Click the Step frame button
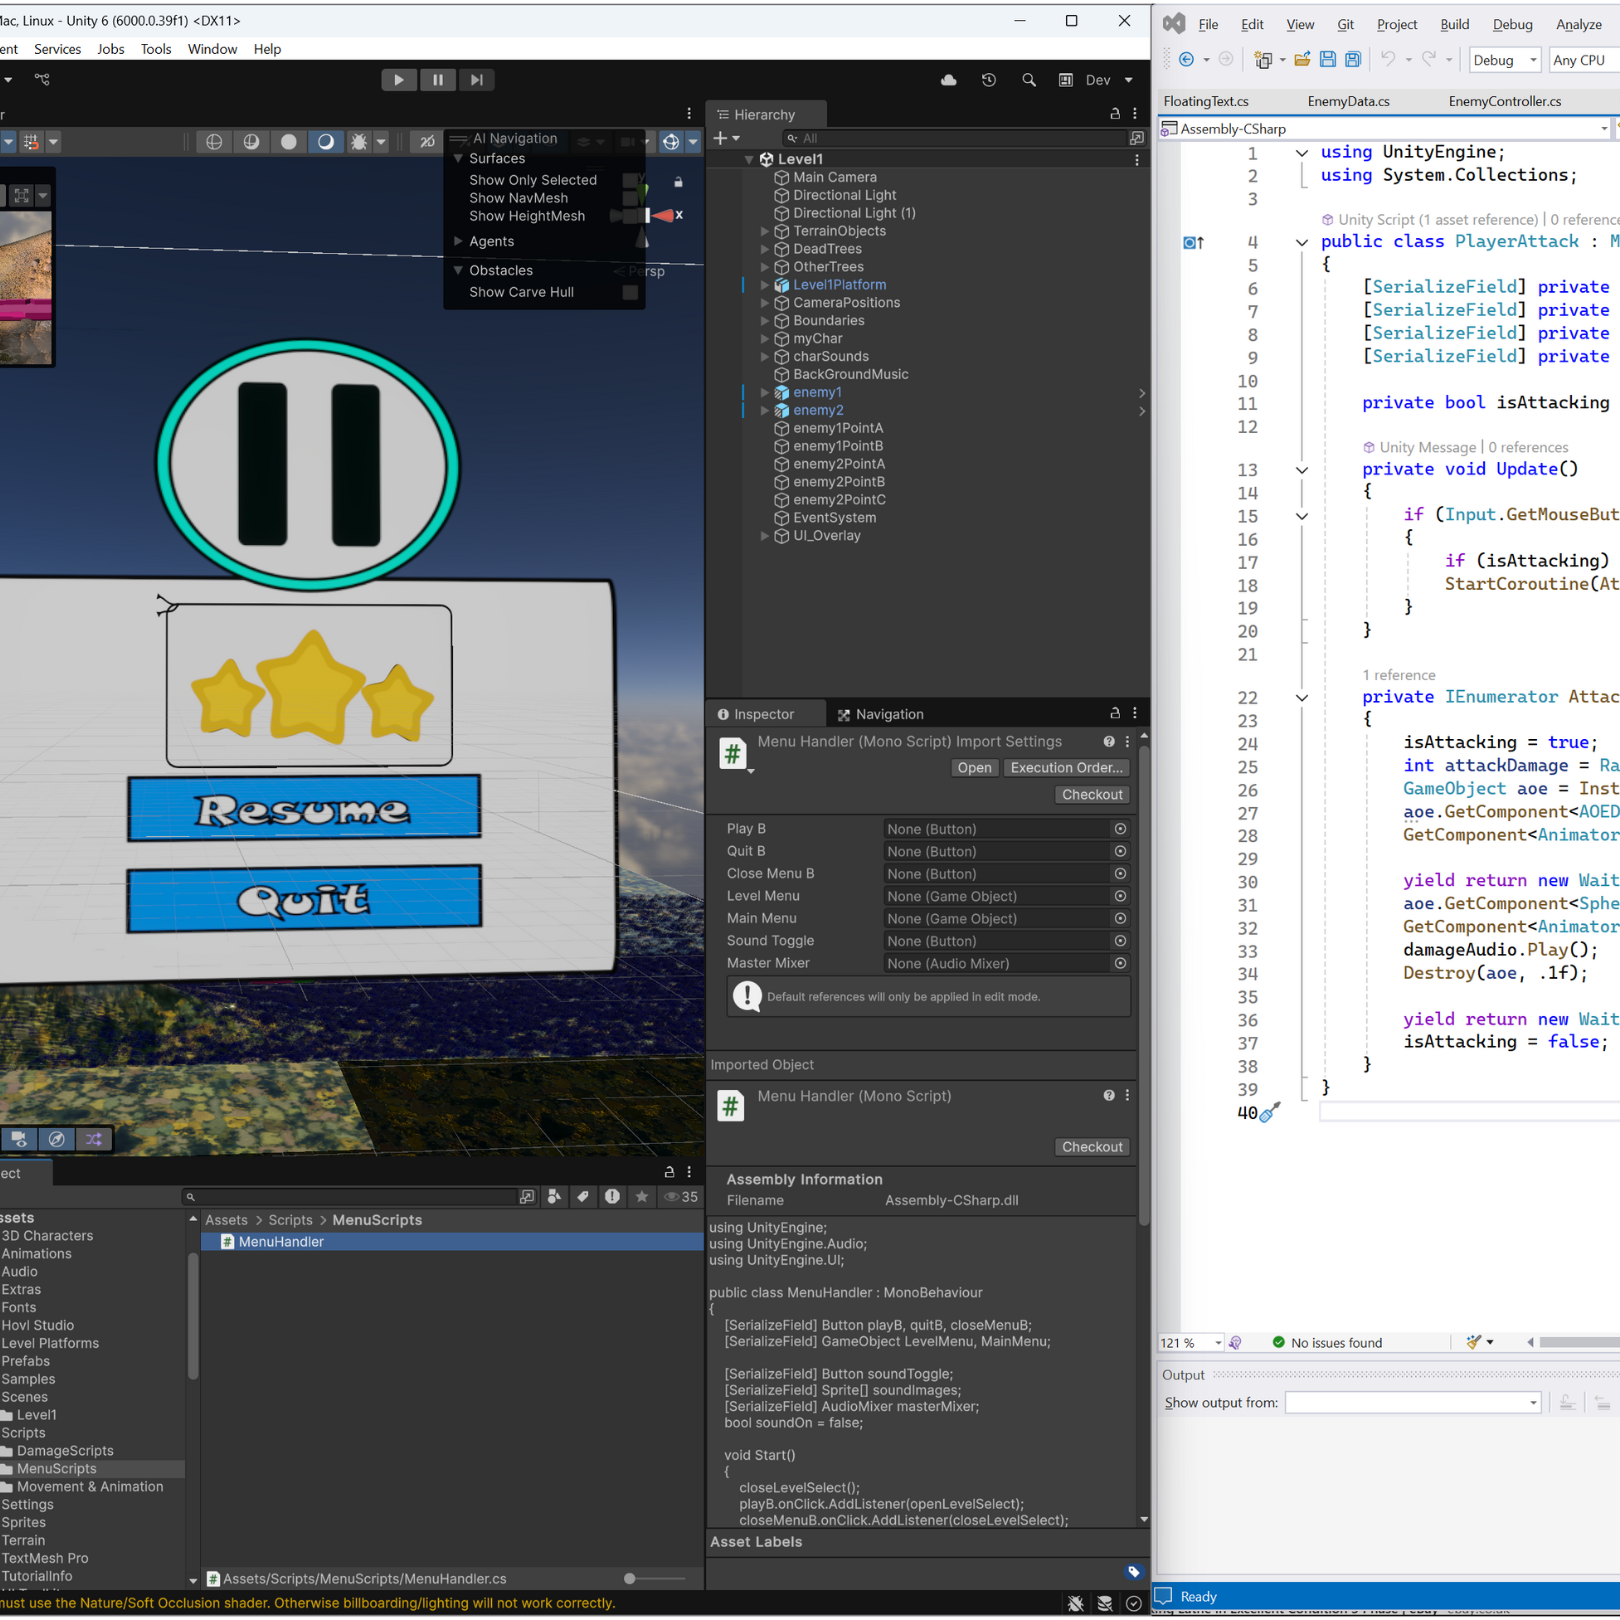 click(476, 80)
